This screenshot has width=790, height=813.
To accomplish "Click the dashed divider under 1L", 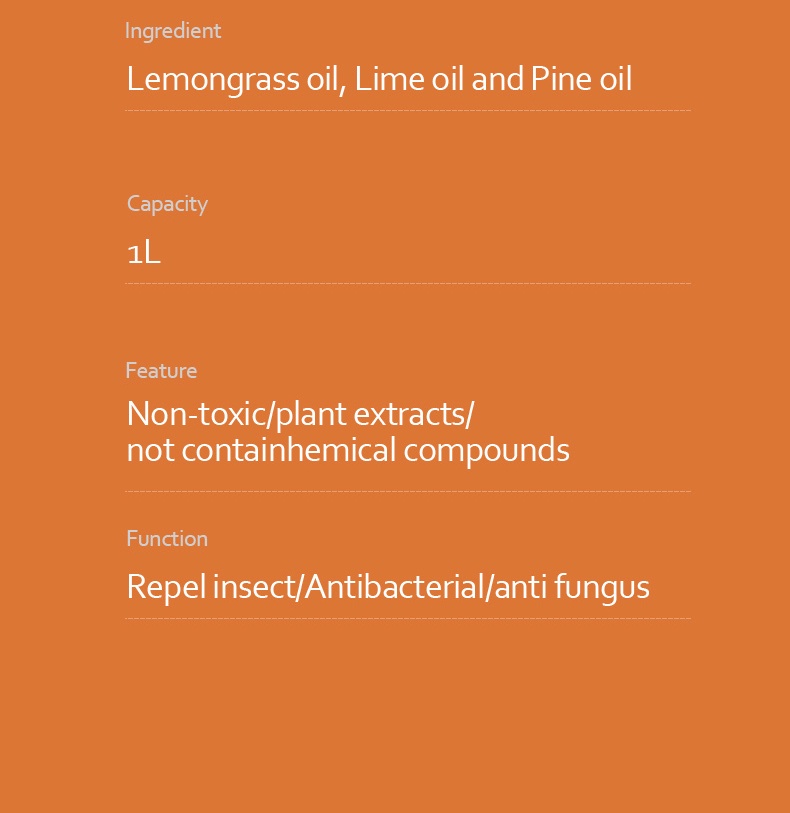I will [x=408, y=283].
